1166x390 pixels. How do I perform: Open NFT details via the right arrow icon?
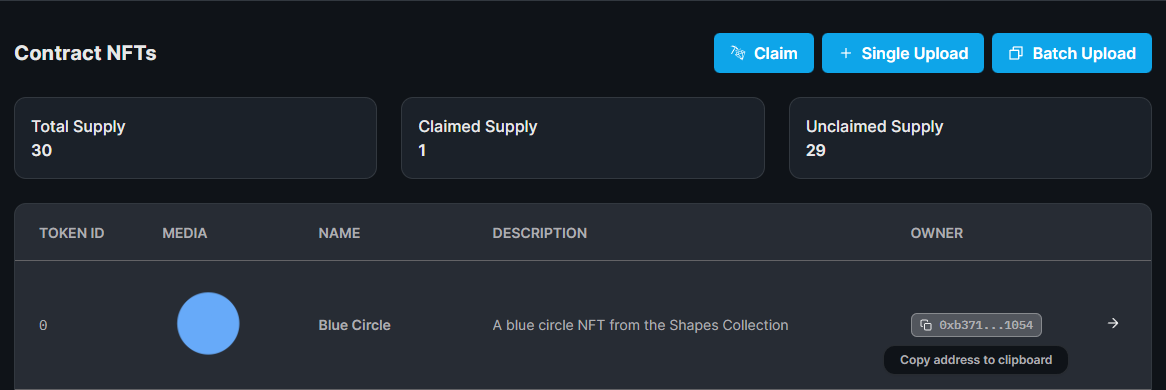1112,323
